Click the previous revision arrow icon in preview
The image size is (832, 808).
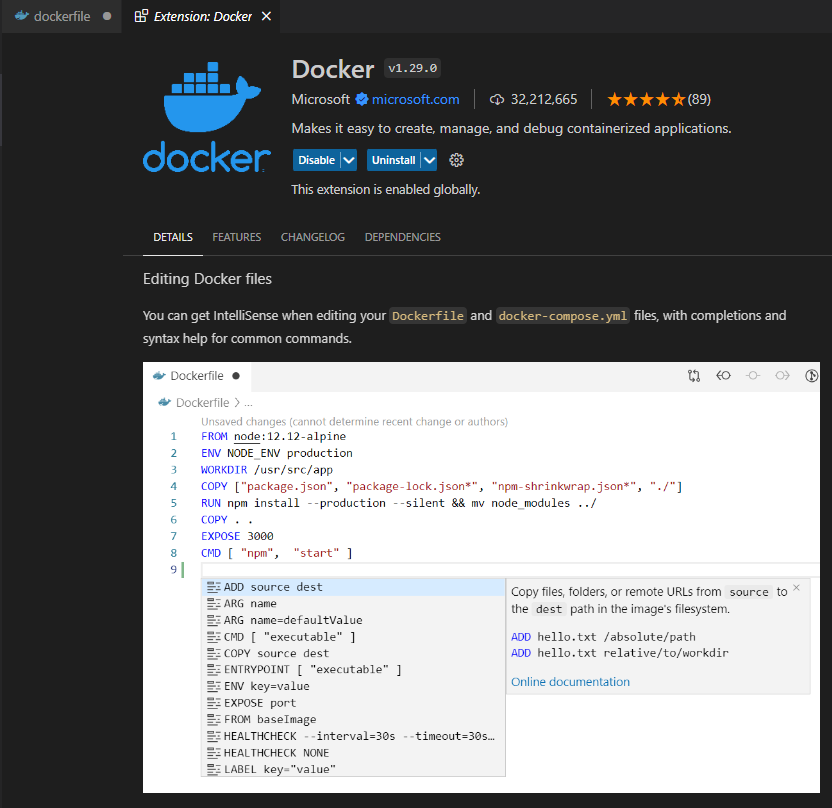tap(723, 376)
